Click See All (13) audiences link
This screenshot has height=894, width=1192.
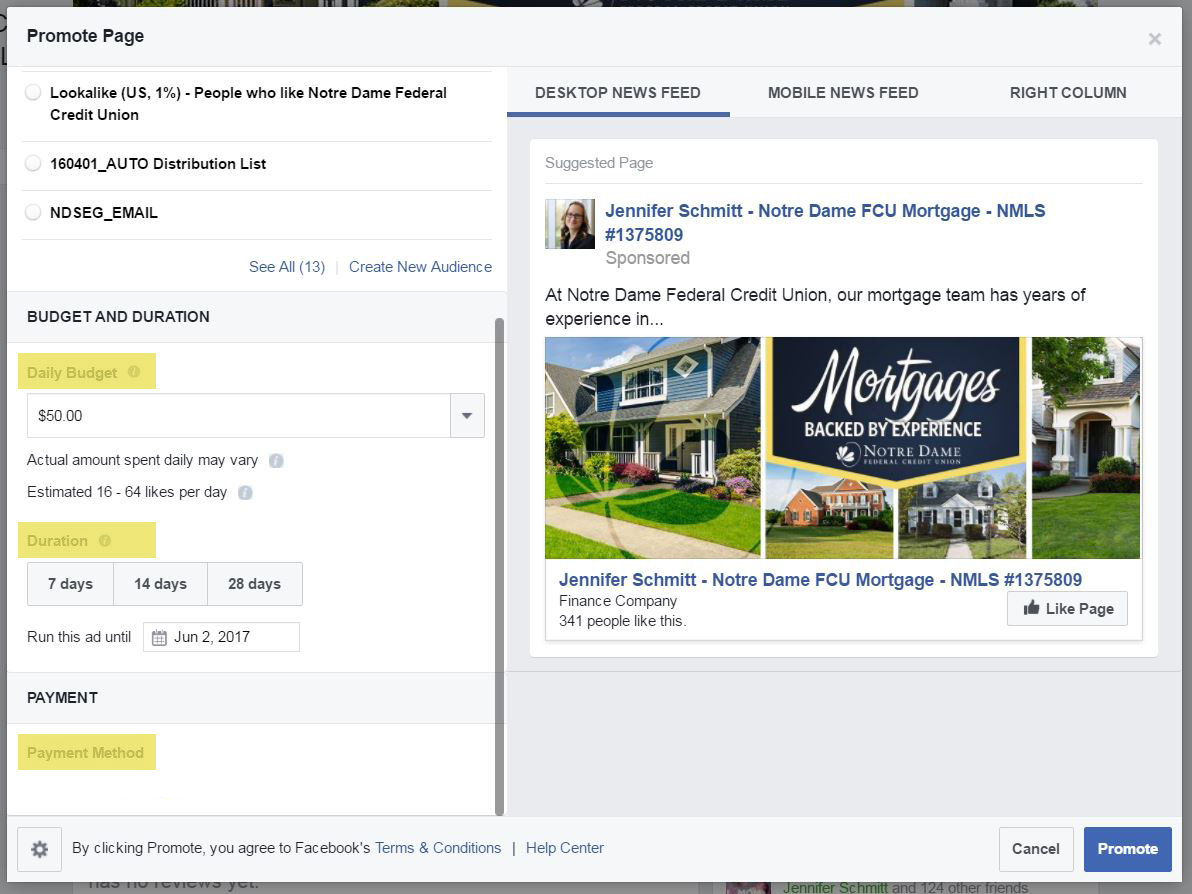point(287,267)
